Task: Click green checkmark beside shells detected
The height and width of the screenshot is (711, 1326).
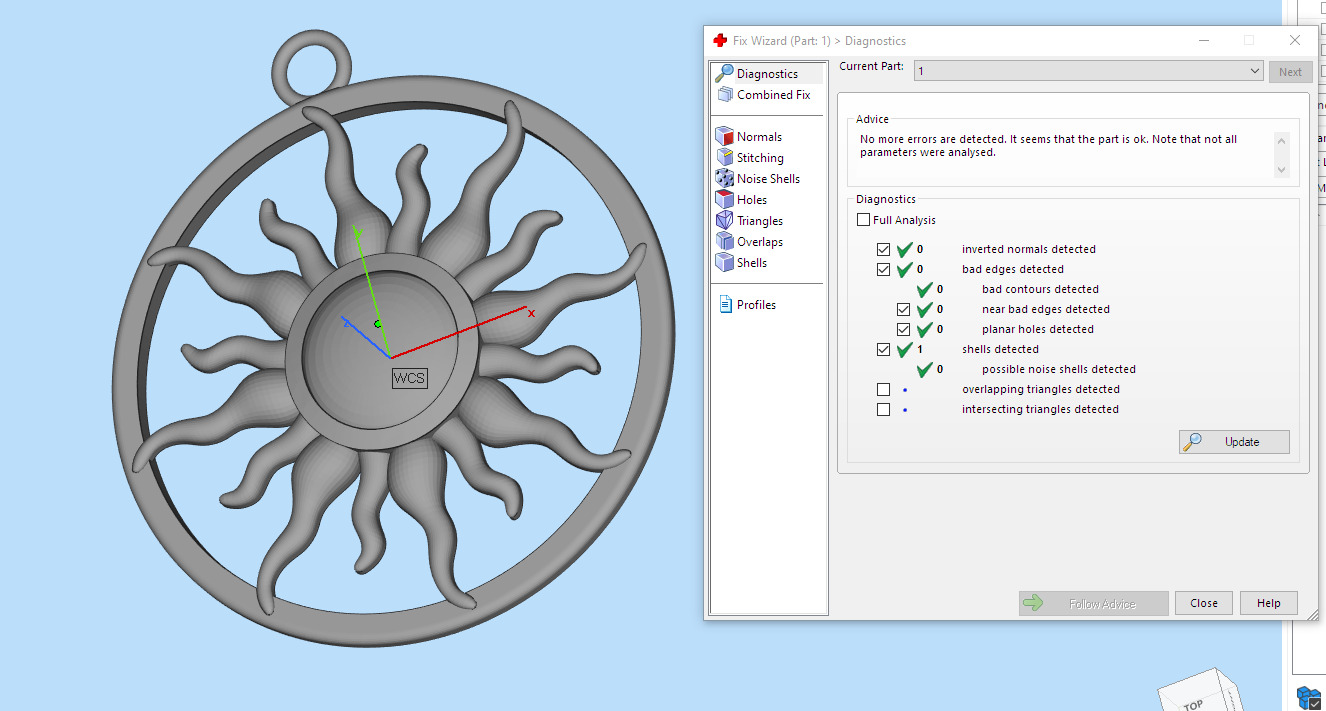Action: 904,349
